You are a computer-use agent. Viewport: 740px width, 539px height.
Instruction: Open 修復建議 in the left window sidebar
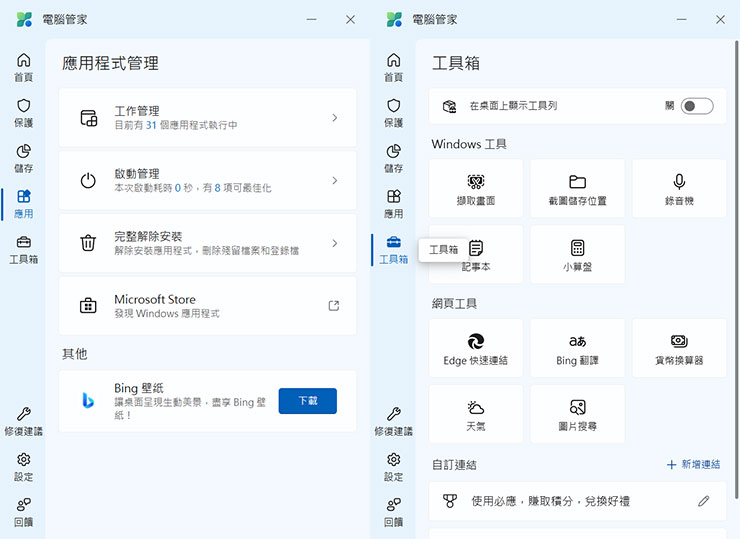pos(24,421)
